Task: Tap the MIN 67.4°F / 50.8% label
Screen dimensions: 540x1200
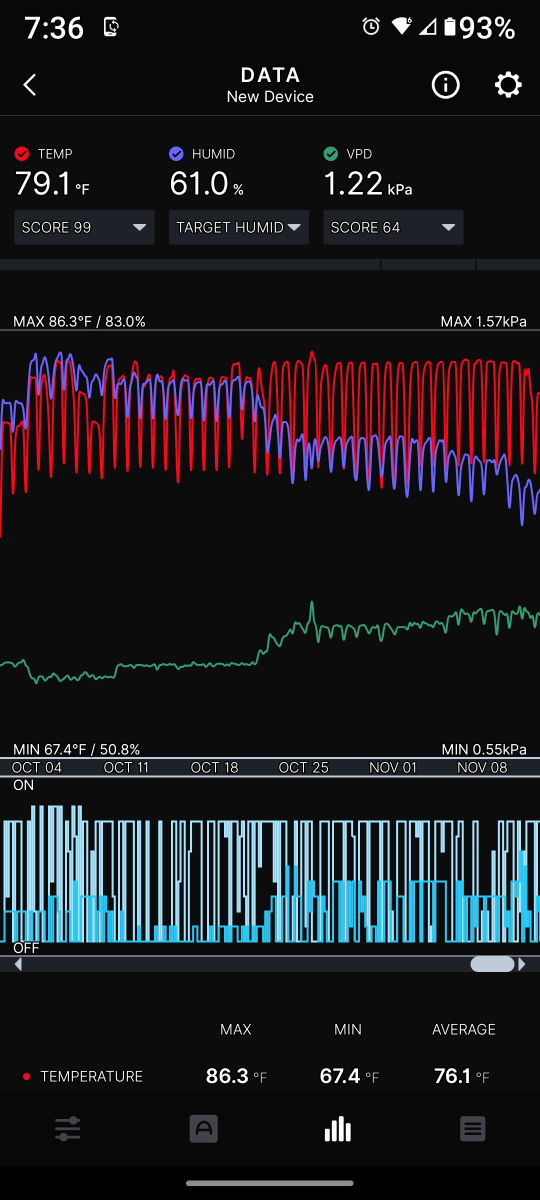Action: pyautogui.click(x=76, y=749)
